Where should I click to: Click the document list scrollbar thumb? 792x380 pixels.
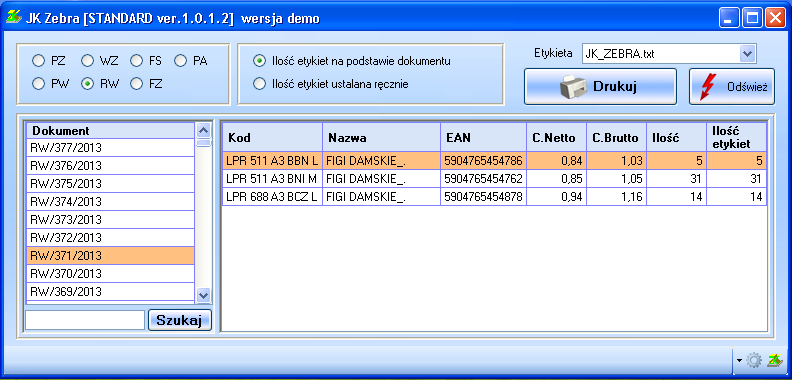coord(203,143)
